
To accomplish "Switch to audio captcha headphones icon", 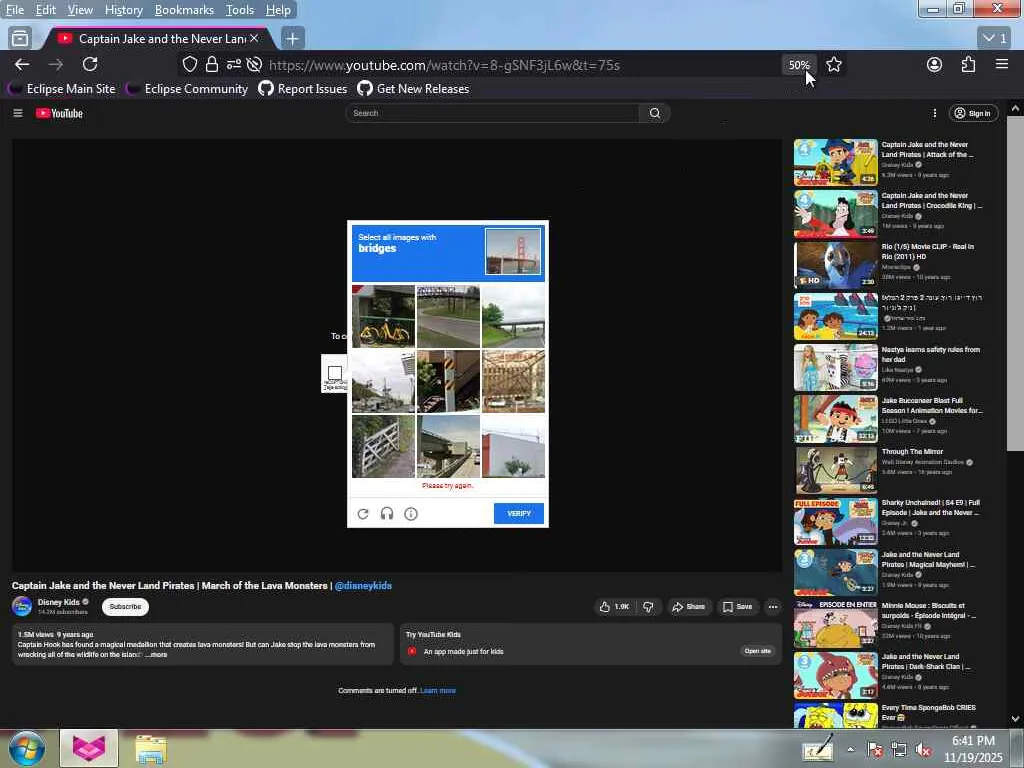I will click(387, 514).
